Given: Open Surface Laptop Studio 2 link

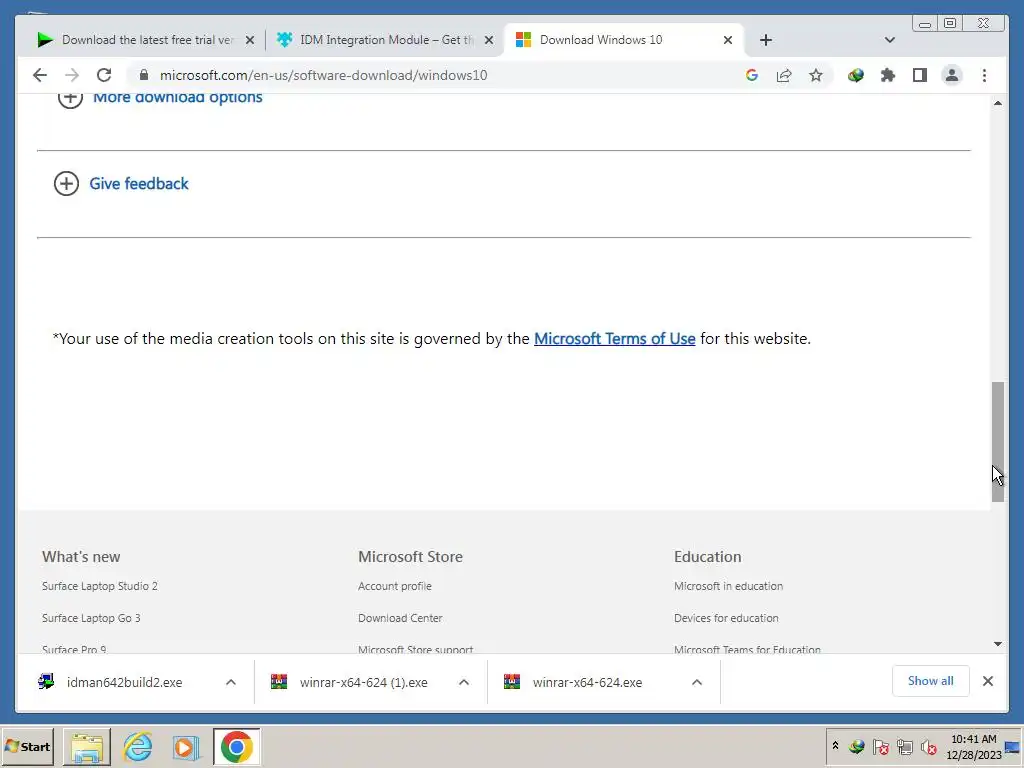Looking at the screenshot, I should 100,586.
